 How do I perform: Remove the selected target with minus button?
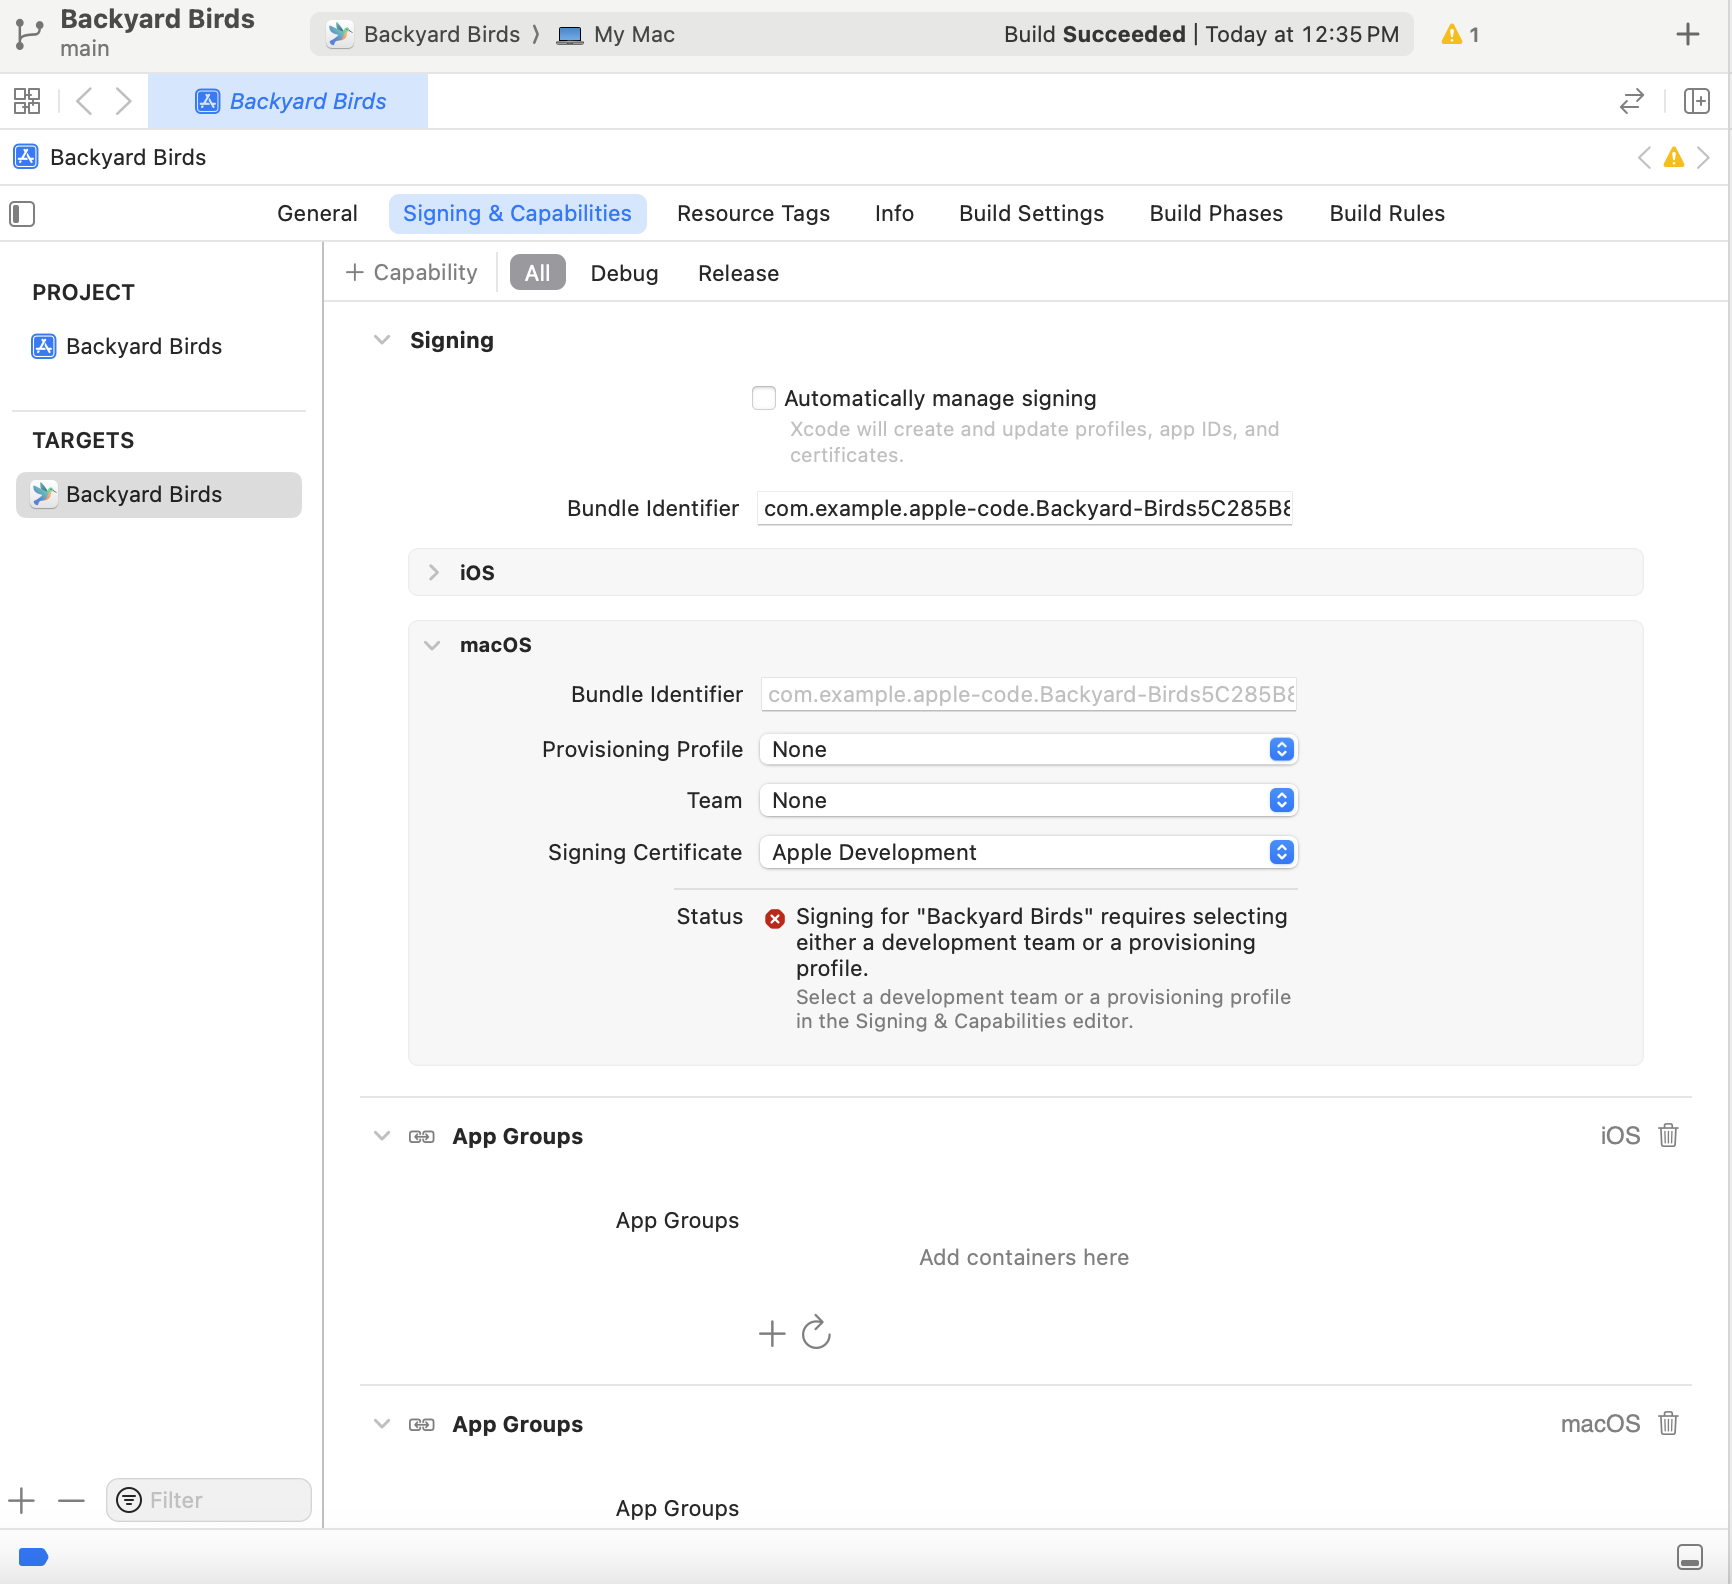(71, 1500)
